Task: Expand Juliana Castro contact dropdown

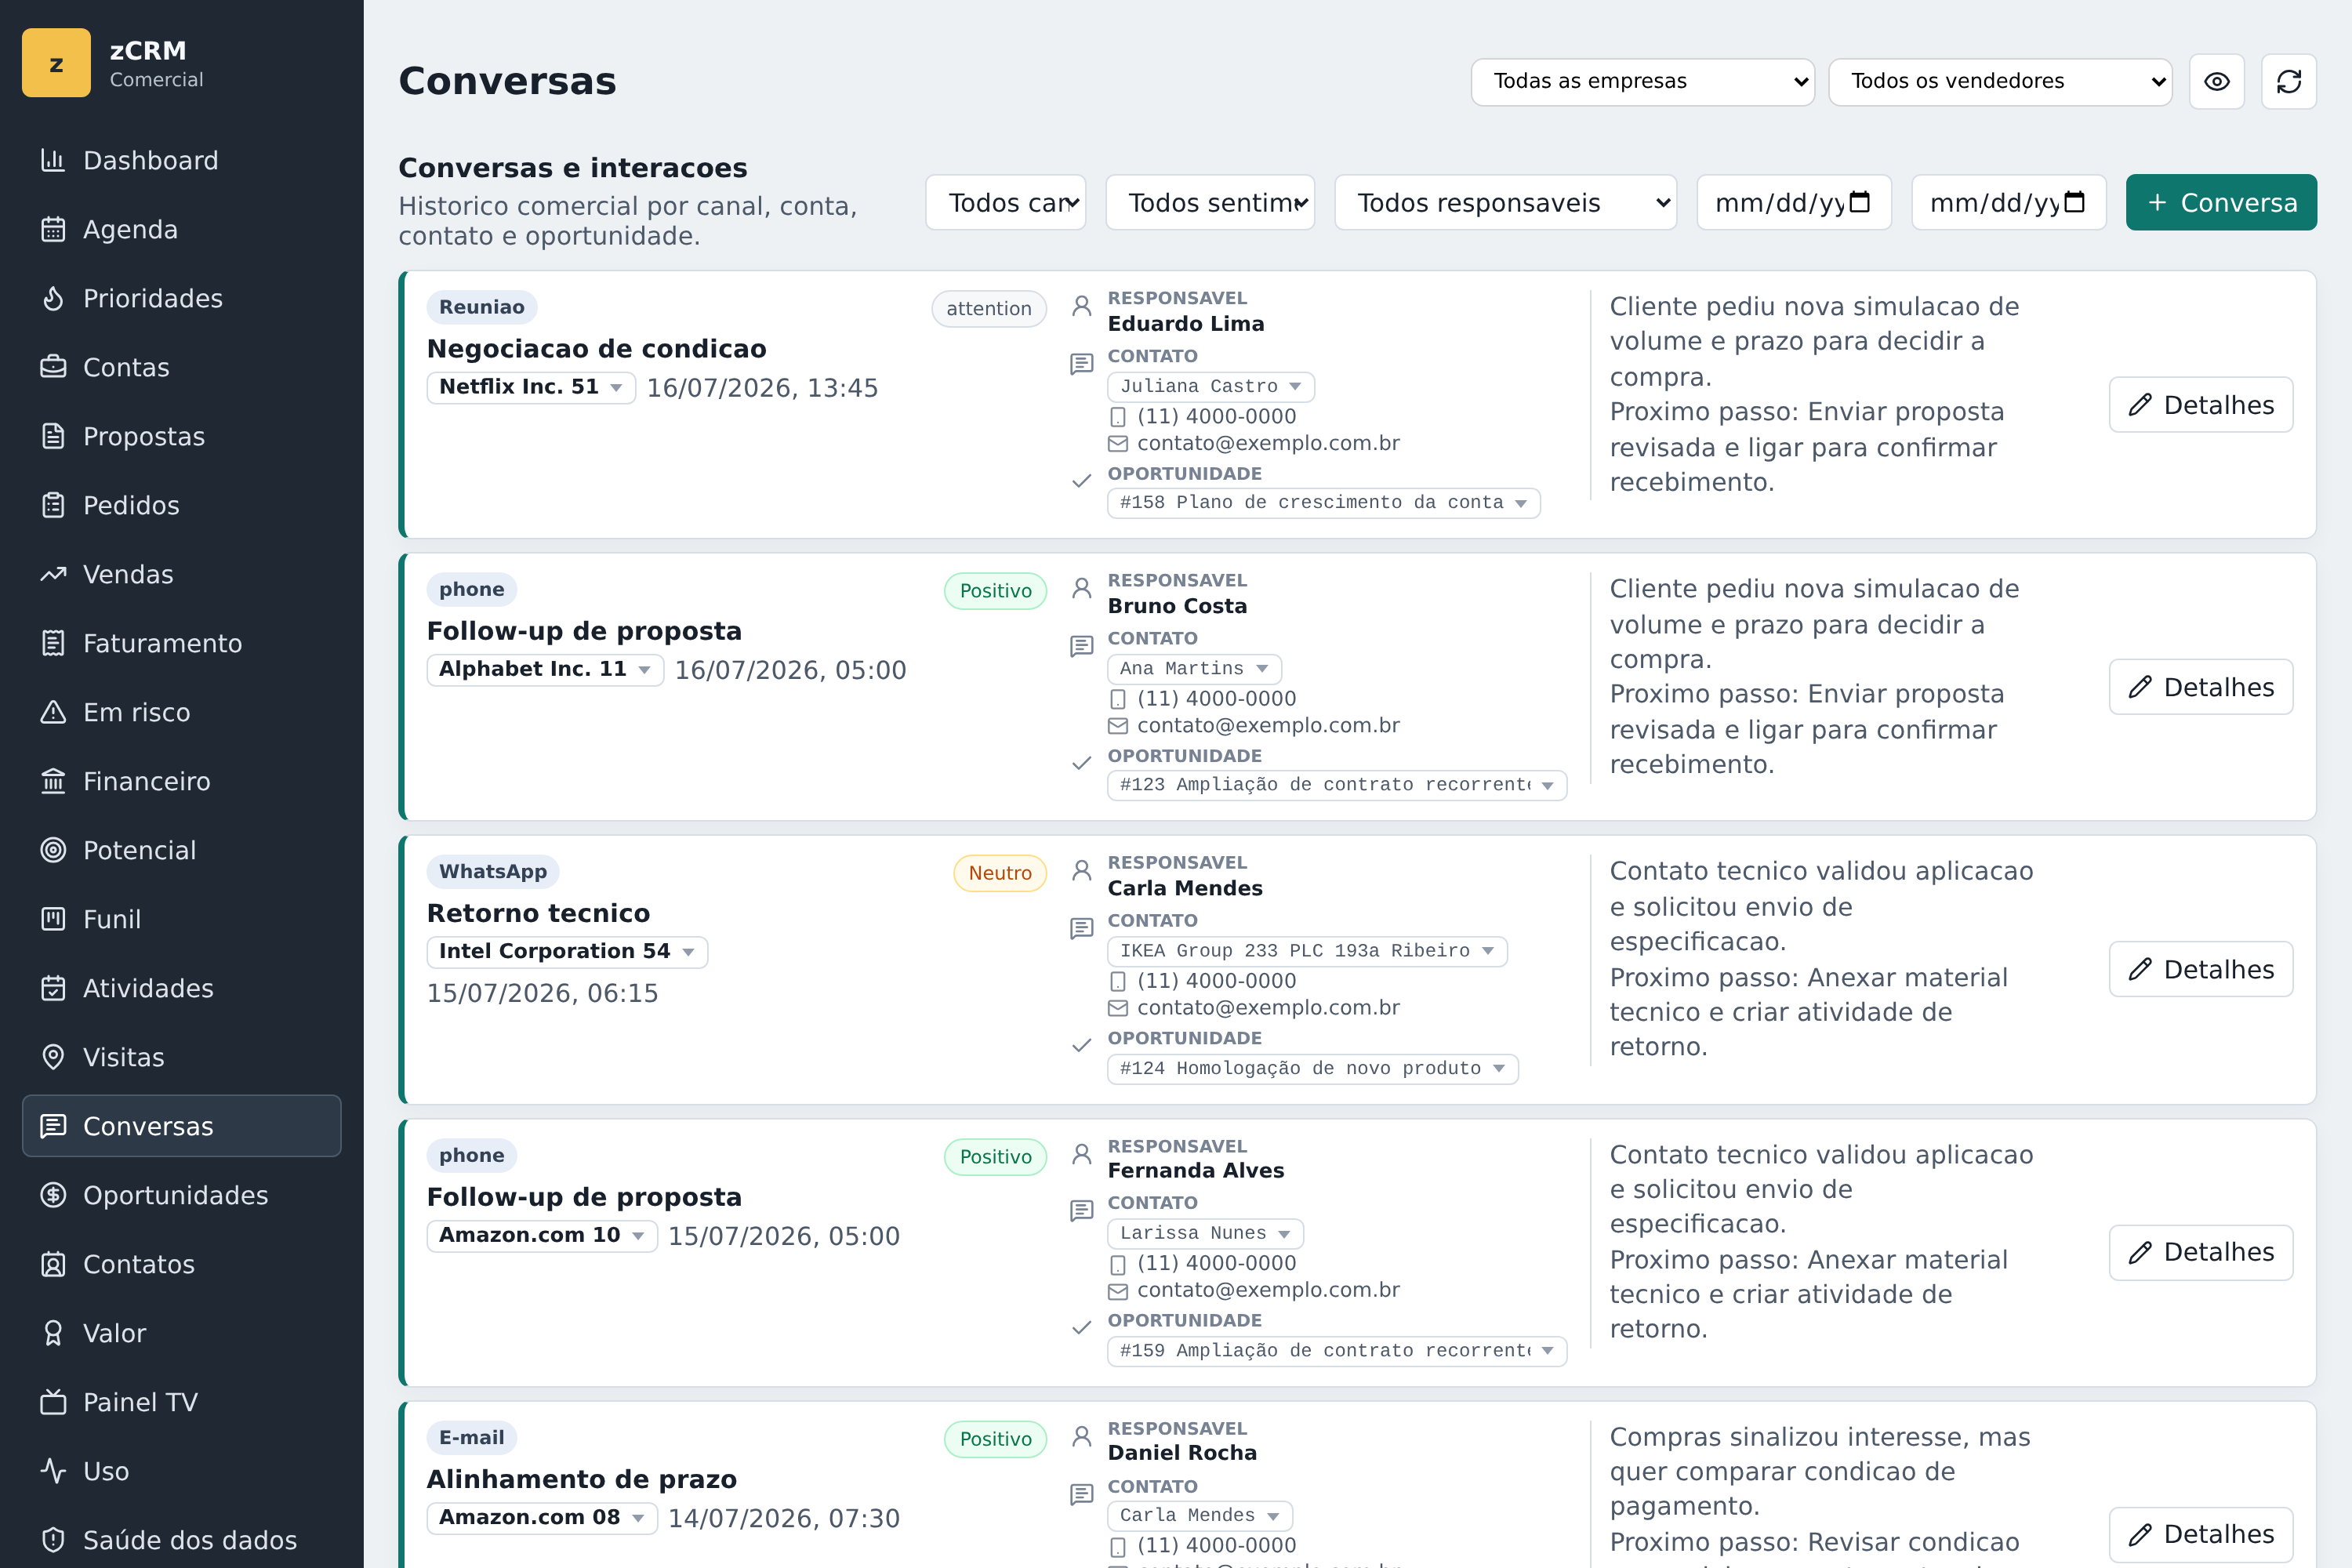Action: click(1211, 386)
